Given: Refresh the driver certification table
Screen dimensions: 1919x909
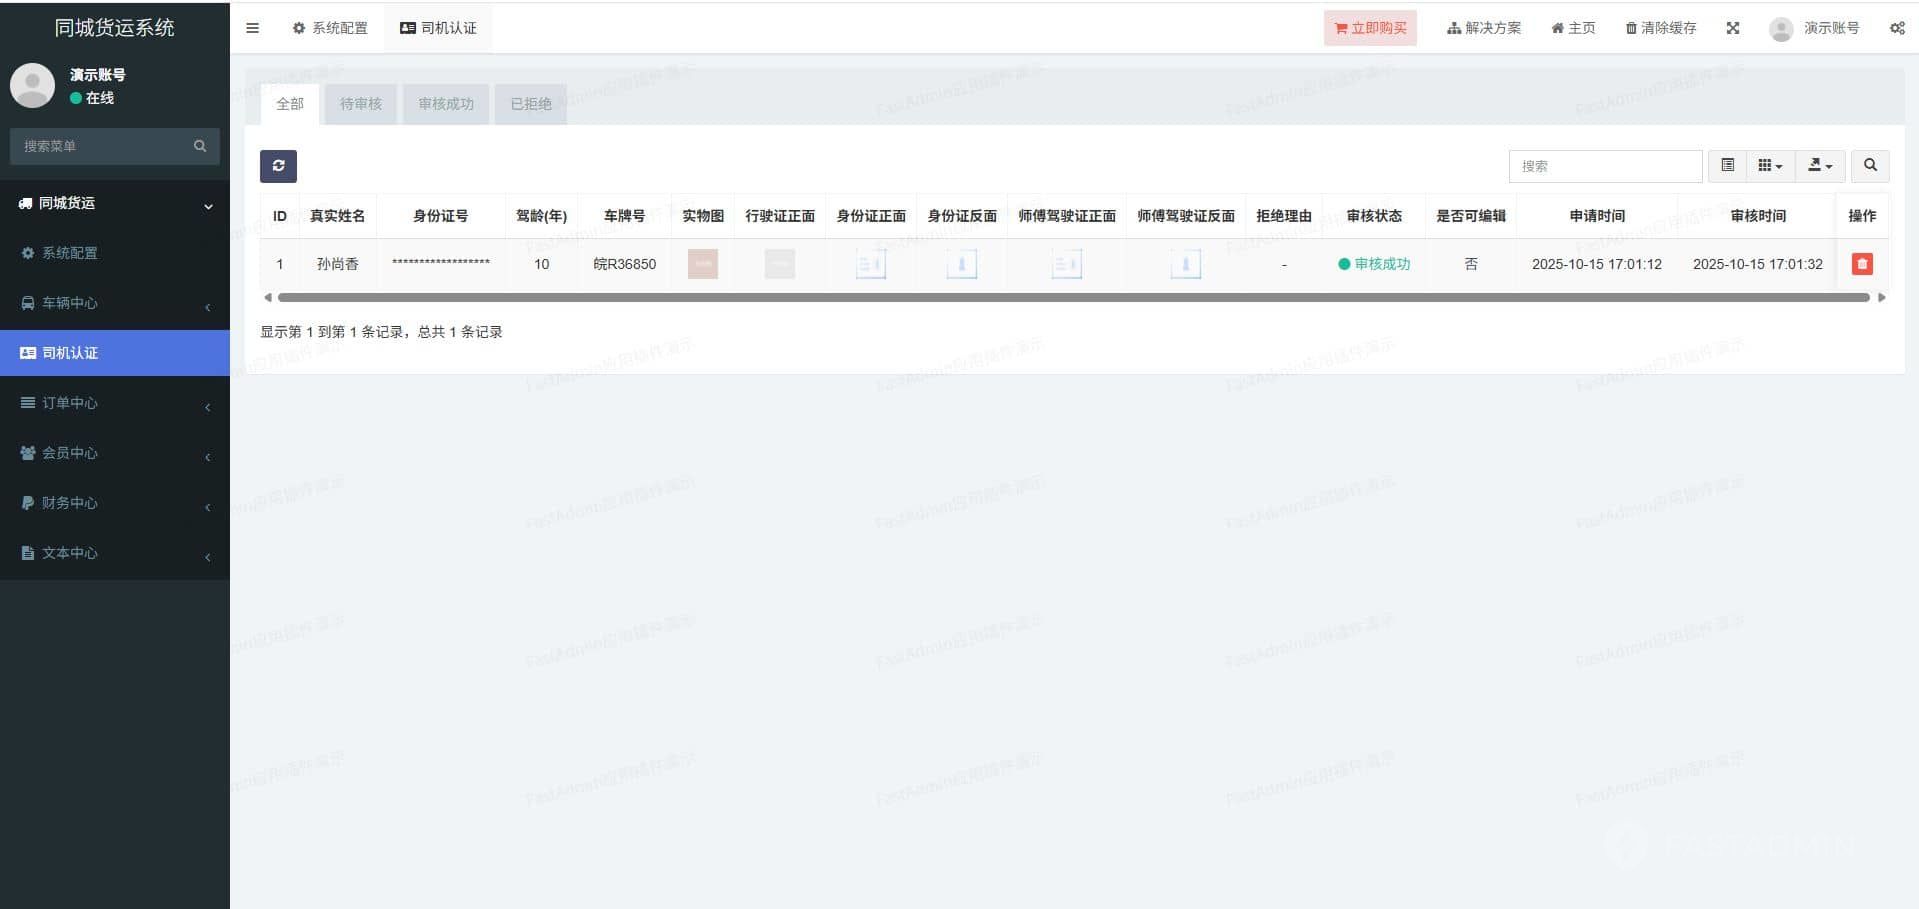Looking at the screenshot, I should pyautogui.click(x=278, y=166).
